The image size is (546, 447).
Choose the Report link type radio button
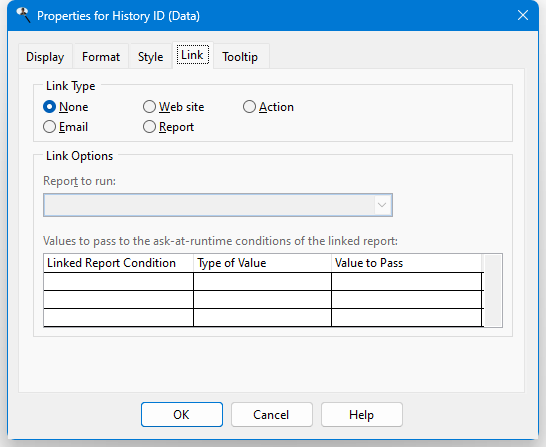tap(169, 127)
